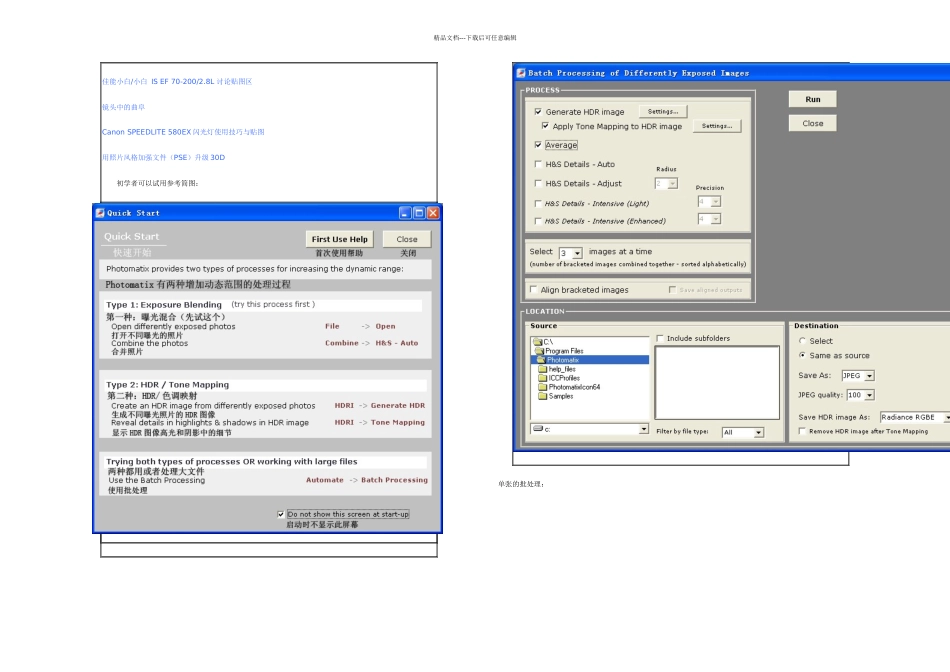950x672 pixels.
Task: Open Canon SPEEDLITE 580EX flash link
Action: [x=183, y=131]
